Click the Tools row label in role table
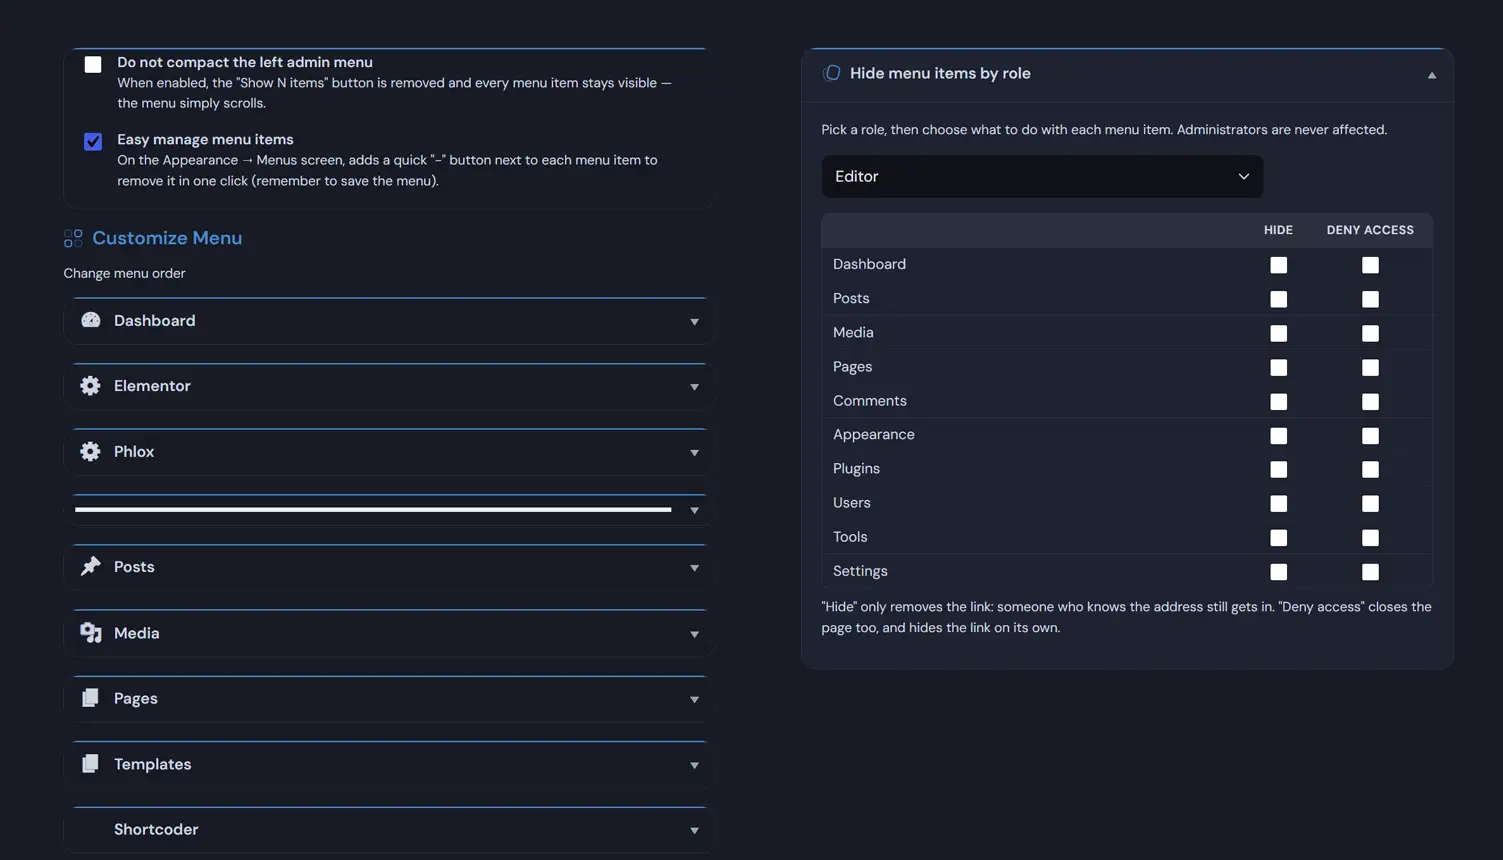1503x860 pixels. pyautogui.click(x=850, y=537)
